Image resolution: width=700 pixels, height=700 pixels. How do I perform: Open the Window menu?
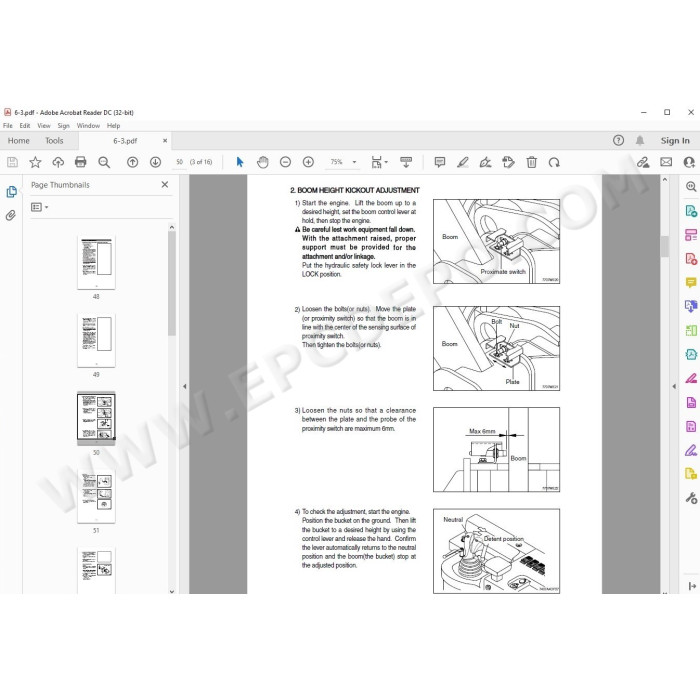coord(88,126)
